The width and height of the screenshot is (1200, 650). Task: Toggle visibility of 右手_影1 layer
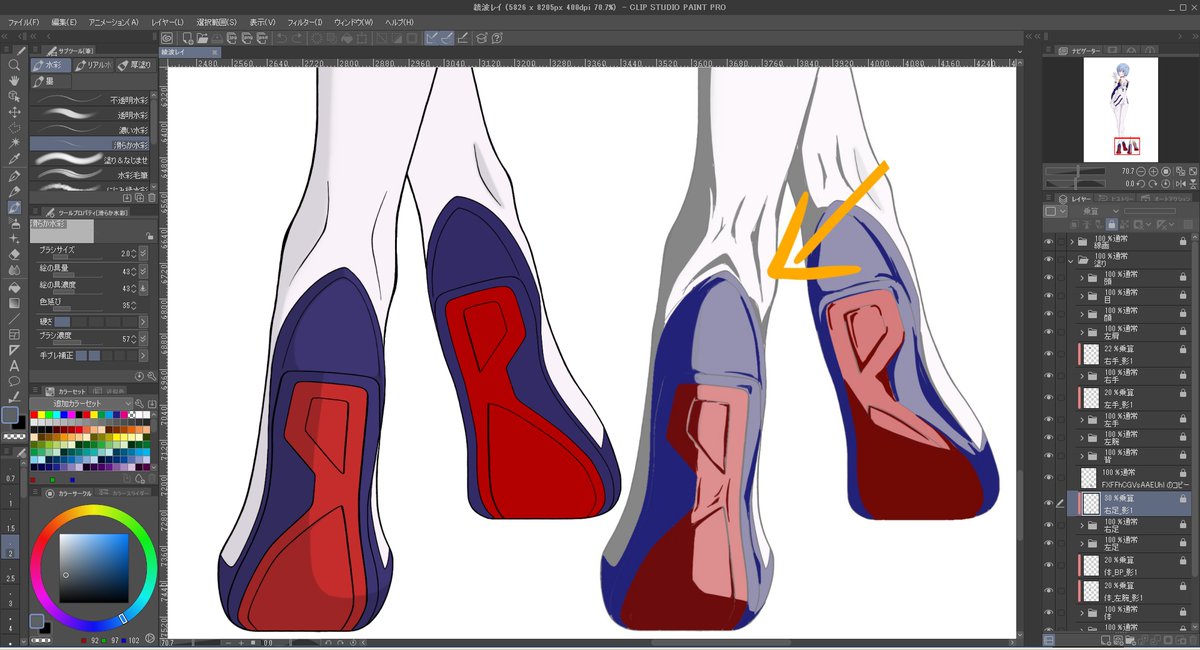(1049, 354)
